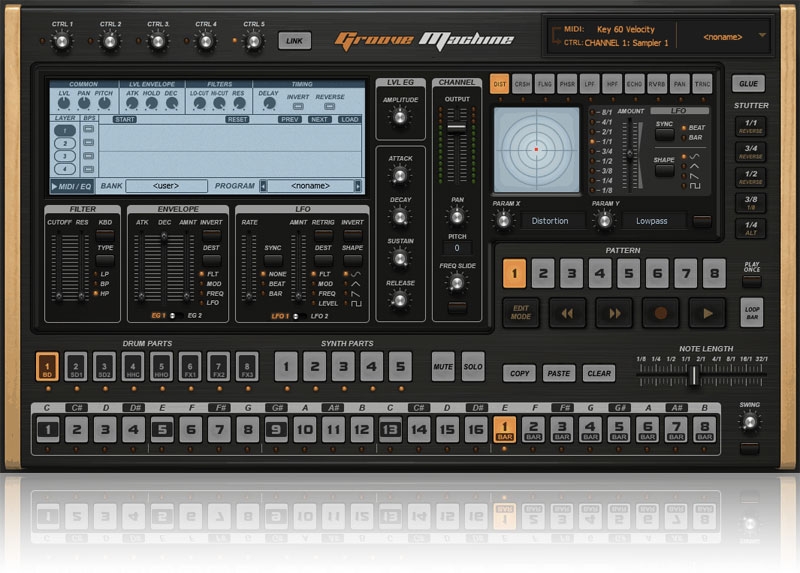The image size is (800, 573).
Task: Expand the MIDI / EQ section
Action: [x=71, y=186]
